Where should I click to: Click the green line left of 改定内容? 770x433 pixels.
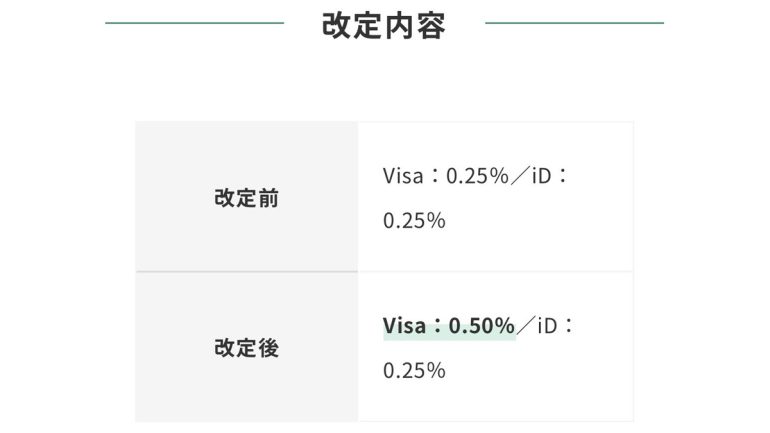[194, 22]
